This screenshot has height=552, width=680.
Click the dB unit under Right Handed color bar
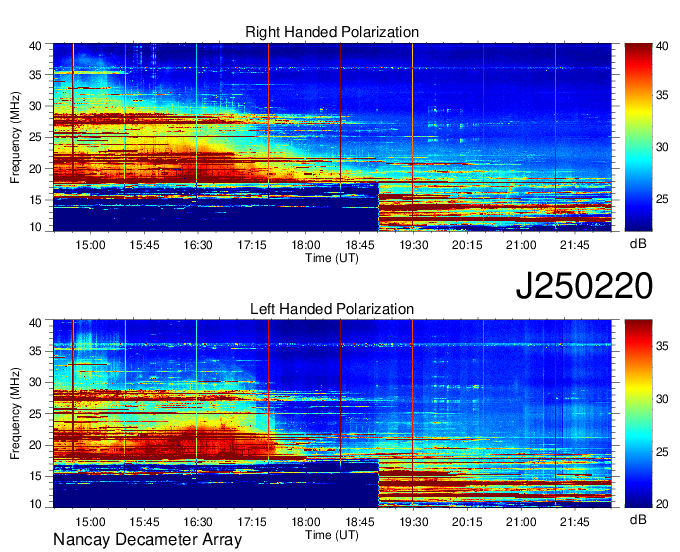[x=638, y=244]
